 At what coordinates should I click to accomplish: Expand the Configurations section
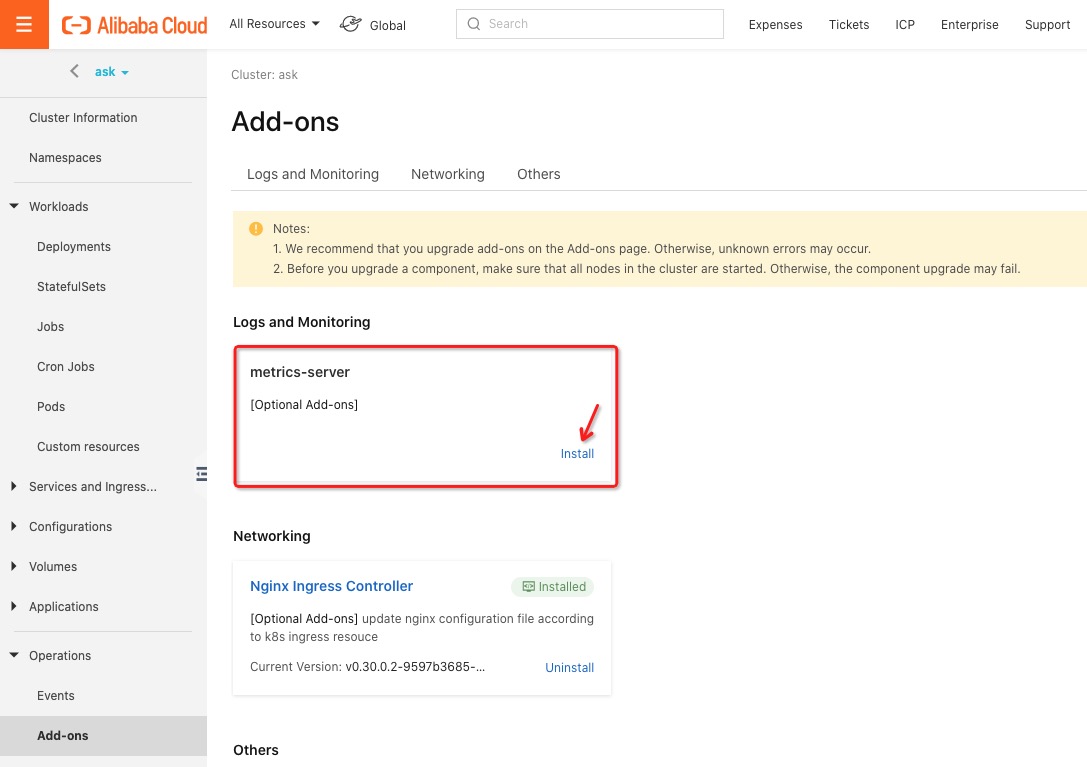(x=14, y=526)
